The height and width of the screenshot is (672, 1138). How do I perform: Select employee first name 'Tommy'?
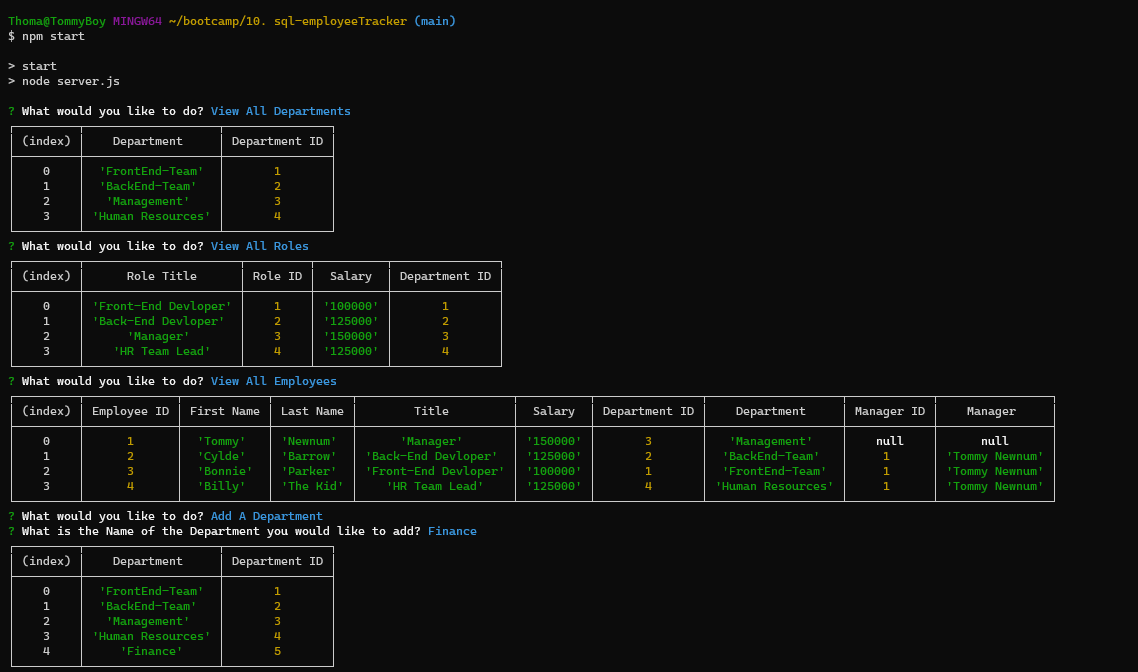(224, 440)
